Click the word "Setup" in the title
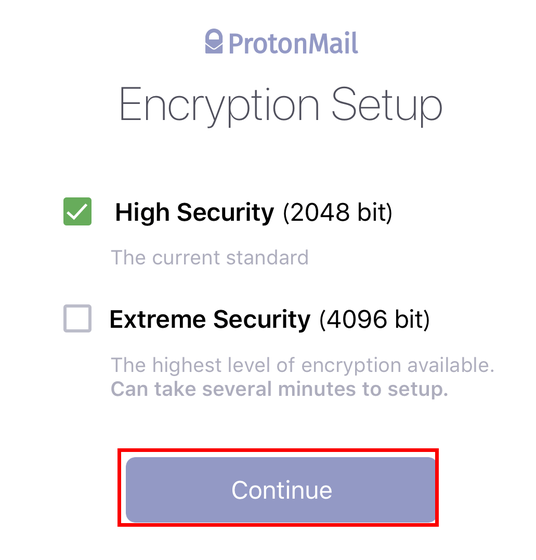This screenshot has height=560, width=536. tap(387, 105)
